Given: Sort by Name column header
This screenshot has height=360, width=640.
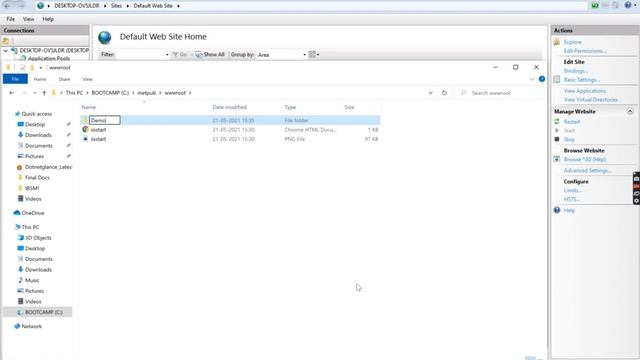Looking at the screenshot, I should pyautogui.click(x=89, y=107).
